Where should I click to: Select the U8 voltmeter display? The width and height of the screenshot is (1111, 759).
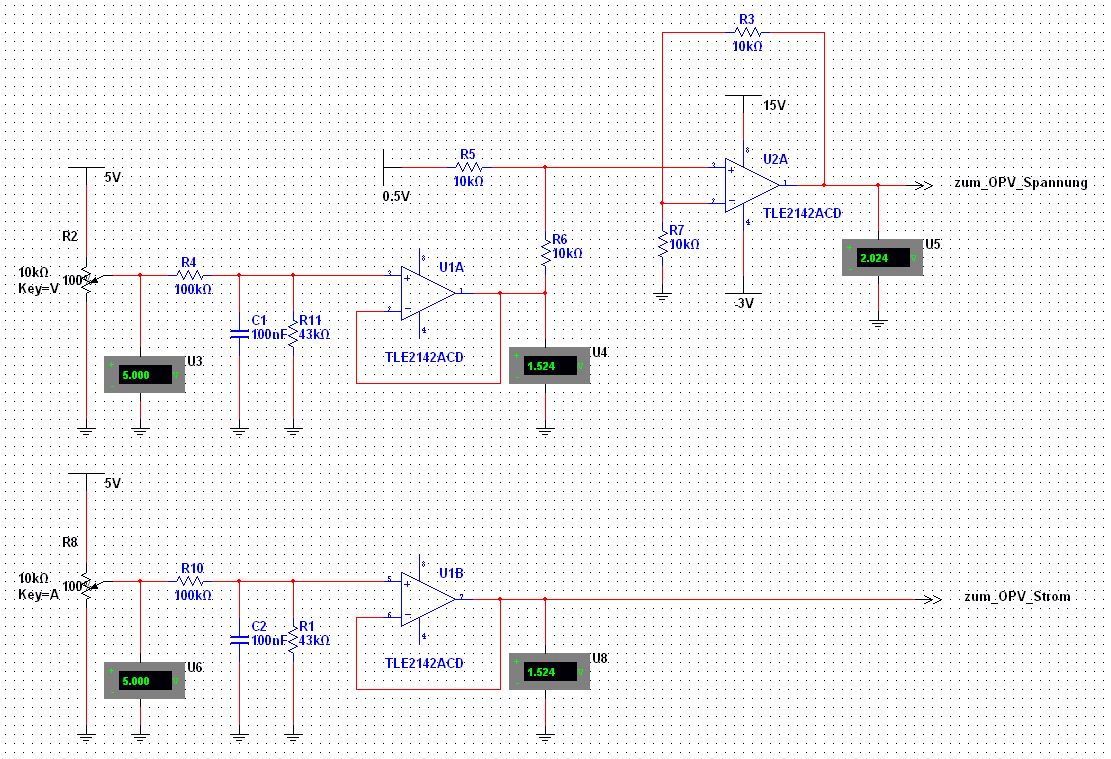tap(550, 672)
